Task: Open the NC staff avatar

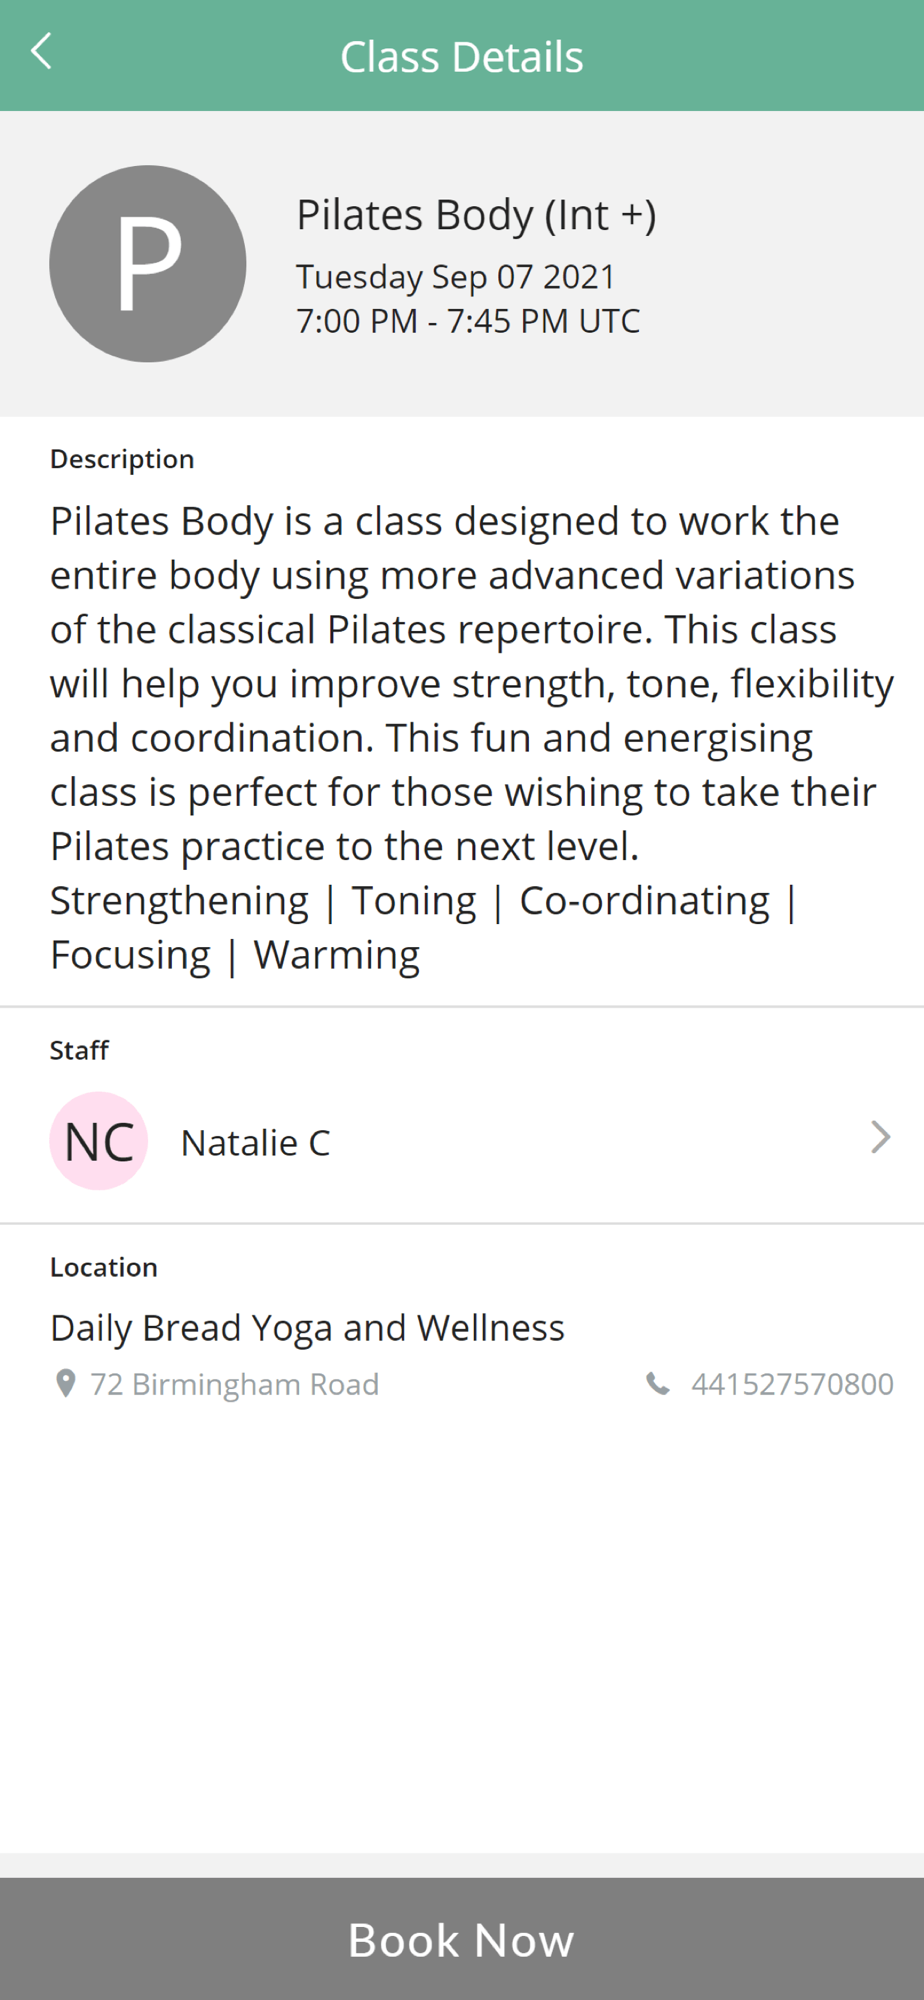Action: [99, 1141]
